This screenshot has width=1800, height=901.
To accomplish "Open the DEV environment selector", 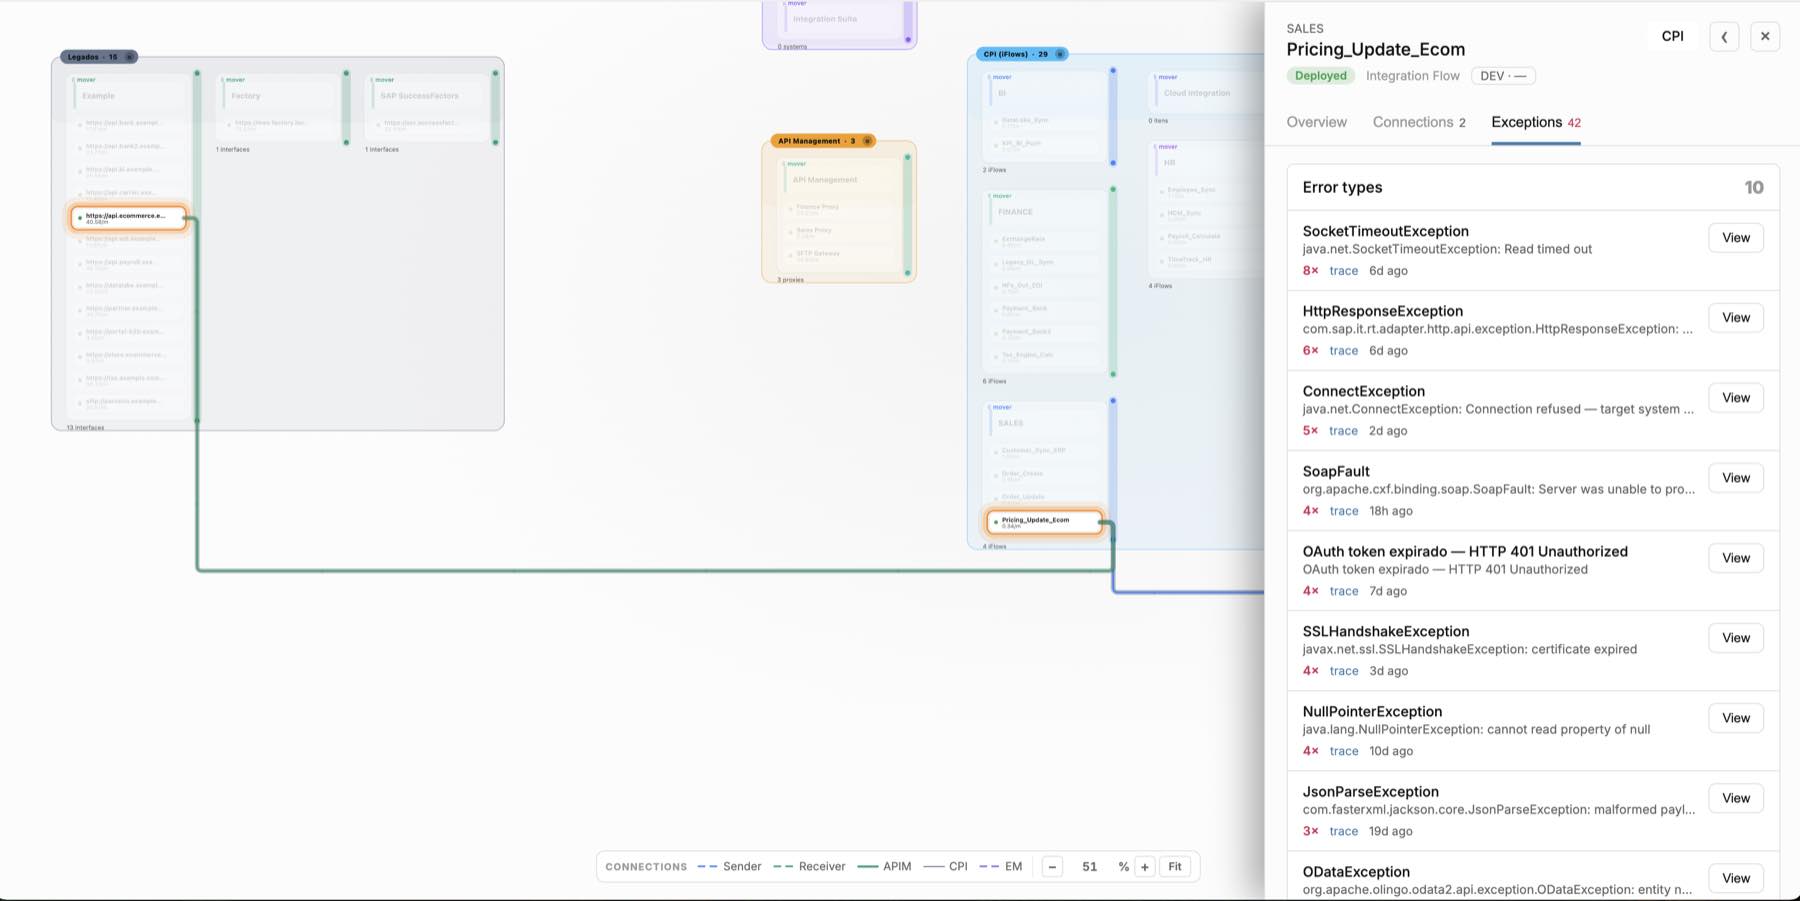I will (1503, 76).
